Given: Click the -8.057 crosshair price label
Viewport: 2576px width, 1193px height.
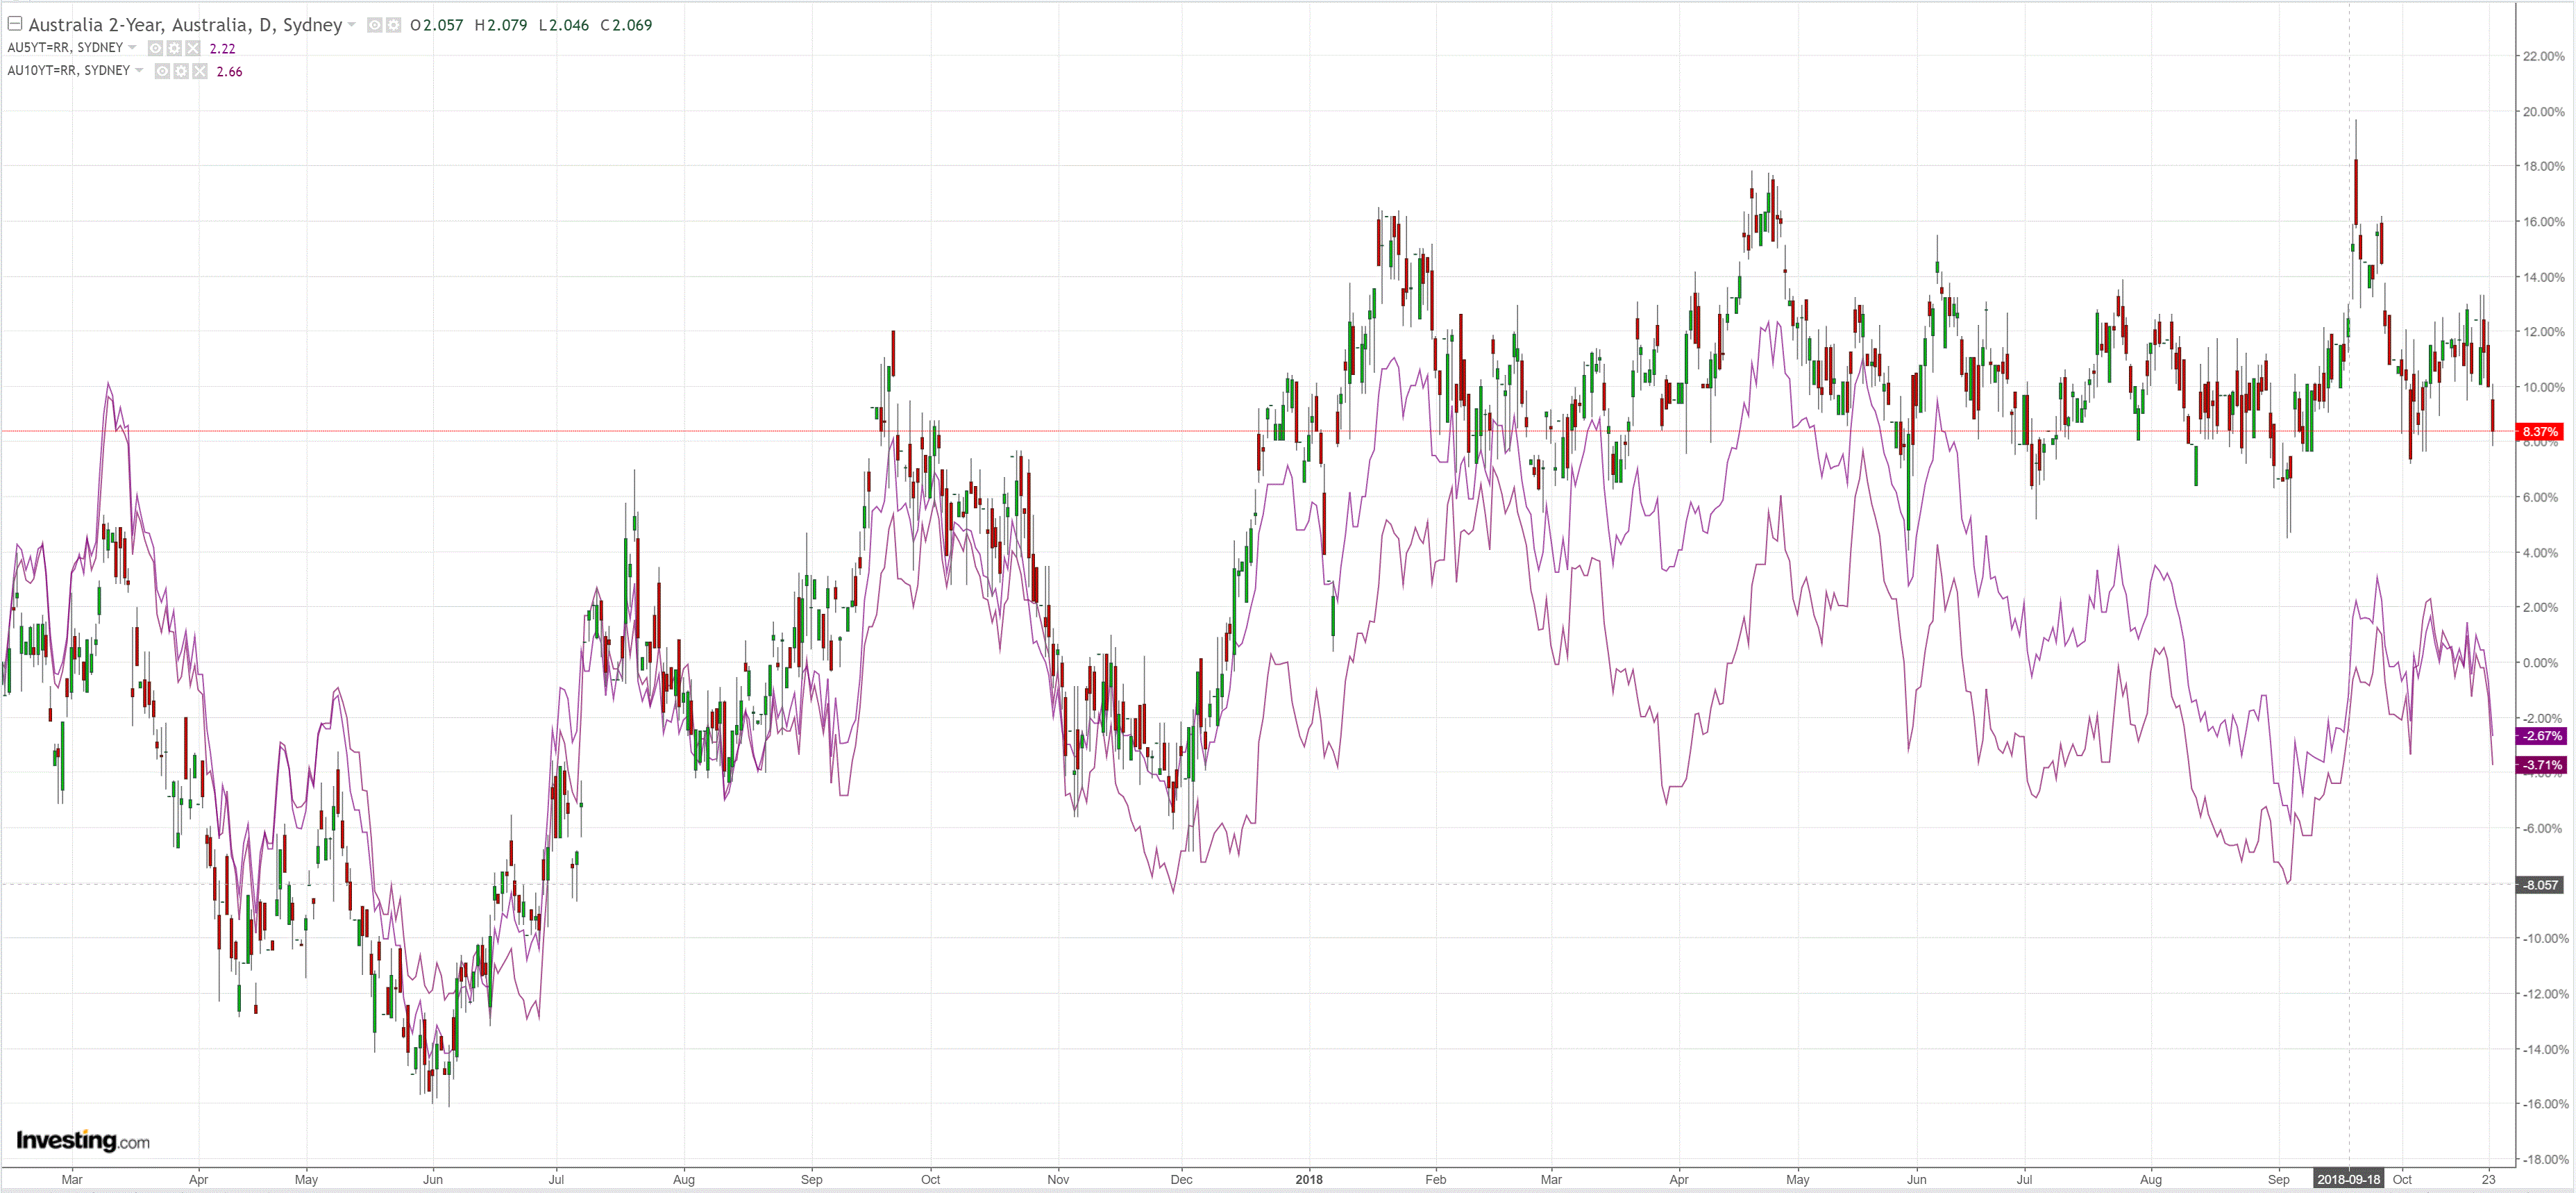Looking at the screenshot, I should coord(2539,885).
